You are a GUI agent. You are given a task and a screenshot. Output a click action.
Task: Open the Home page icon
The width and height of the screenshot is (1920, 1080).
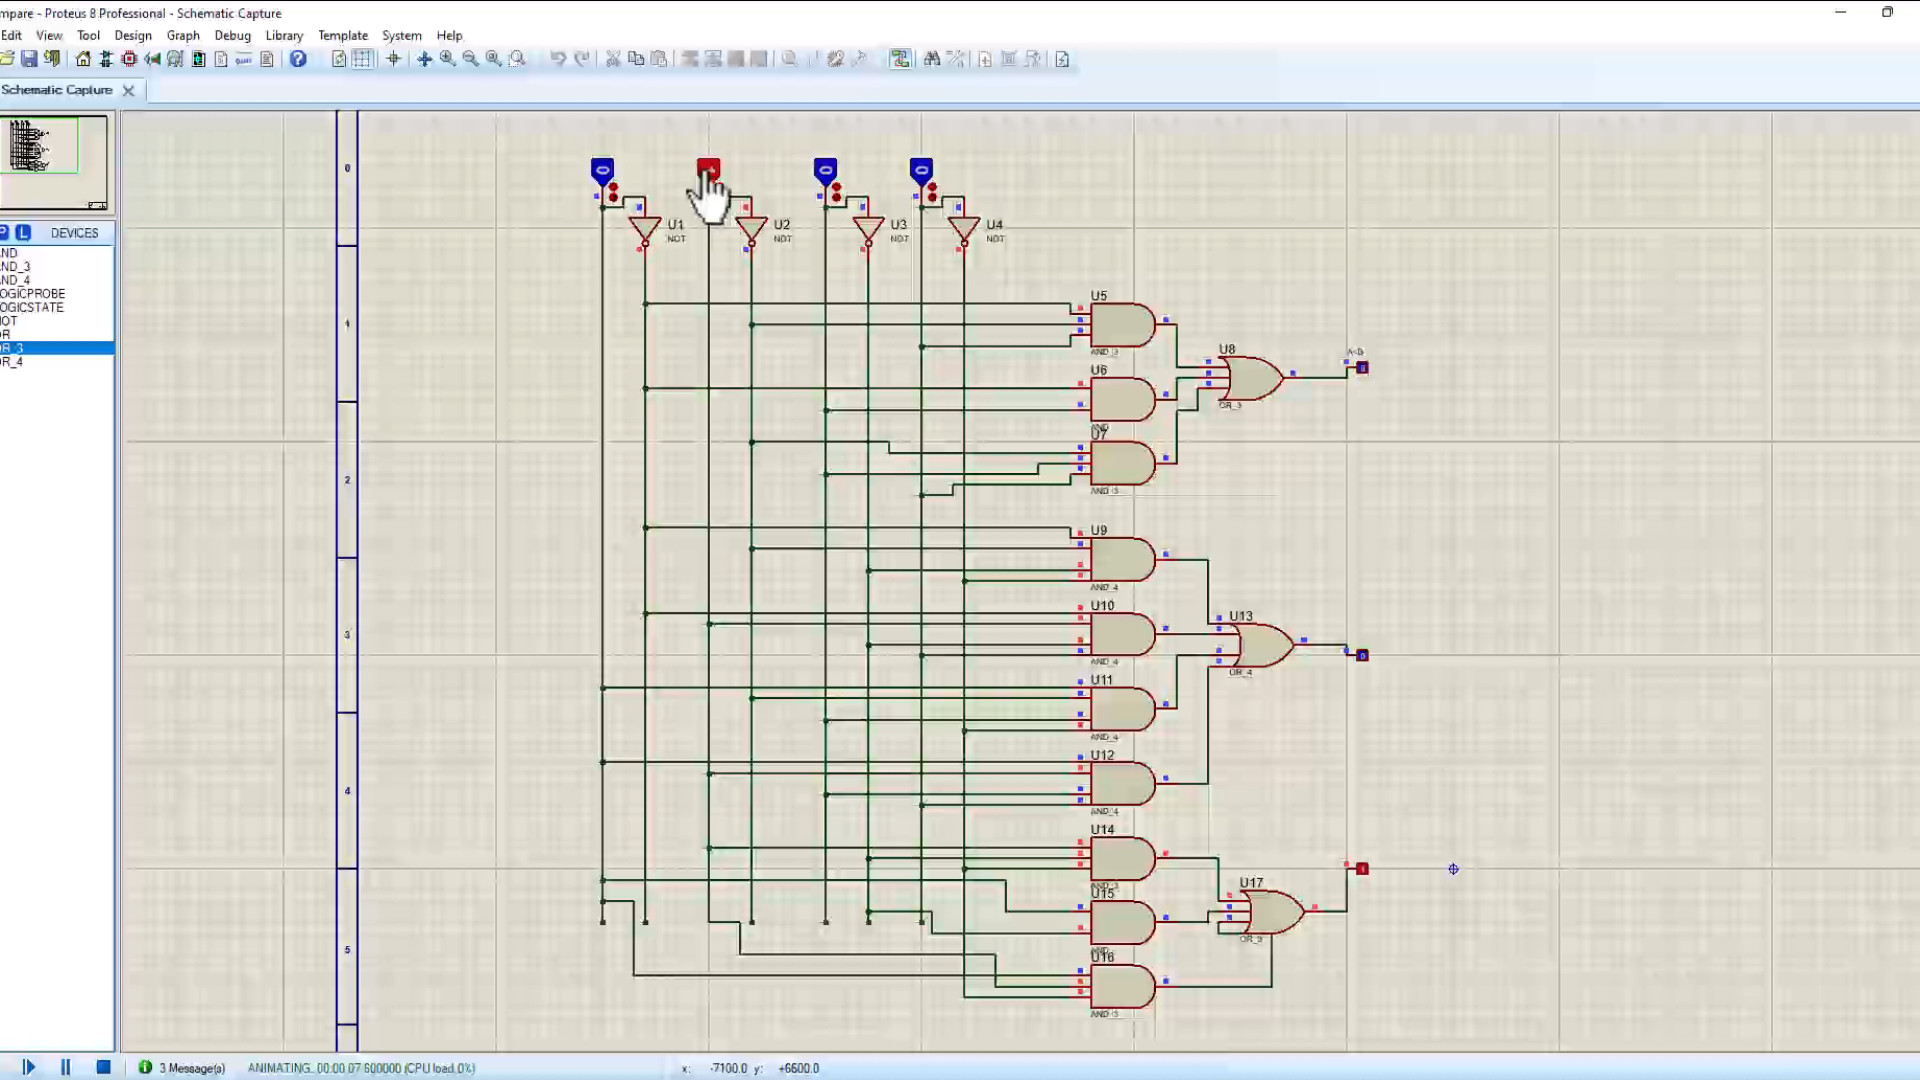[x=83, y=59]
